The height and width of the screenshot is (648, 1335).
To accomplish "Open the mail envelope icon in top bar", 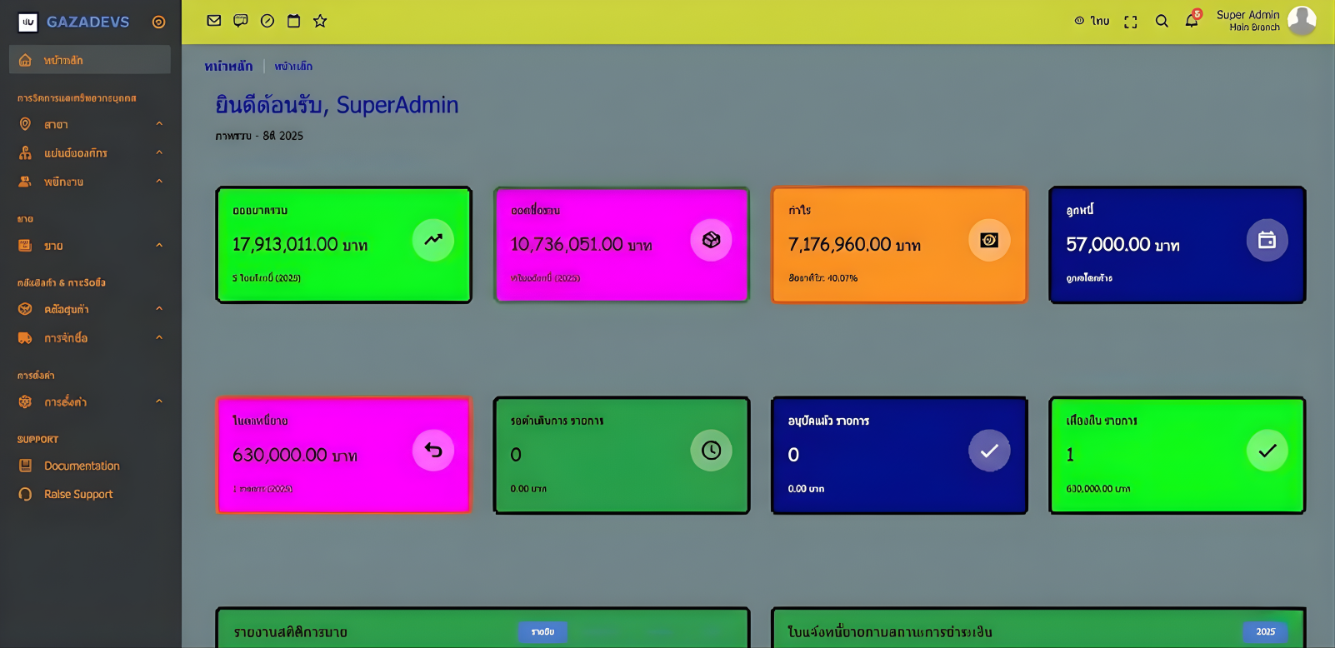I will click(x=213, y=21).
